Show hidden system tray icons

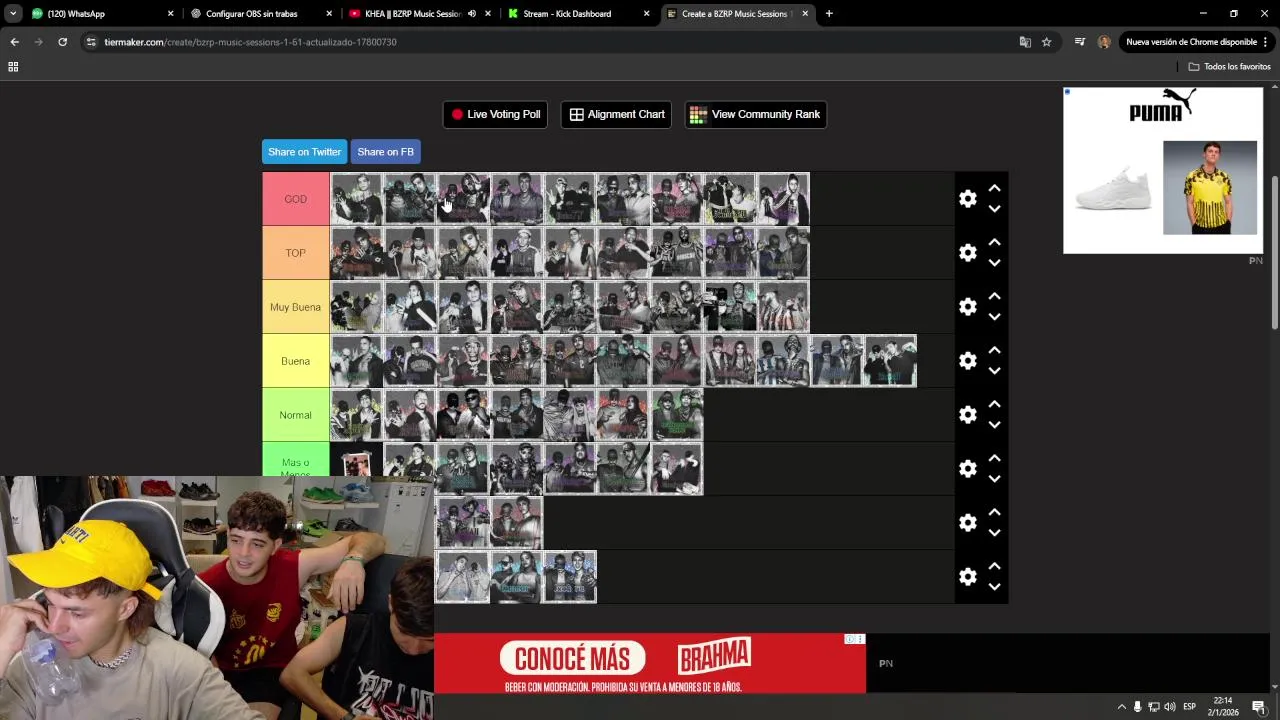(1121, 707)
